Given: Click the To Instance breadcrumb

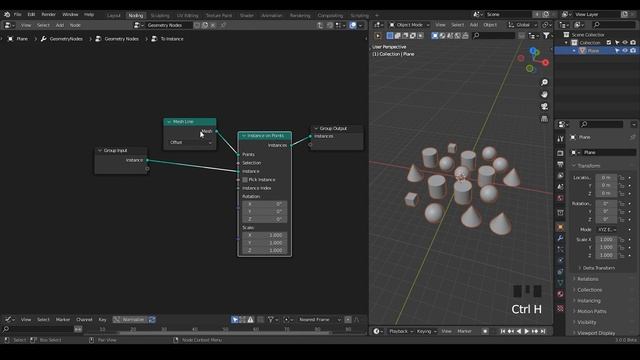Looking at the screenshot, I should pos(172,39).
